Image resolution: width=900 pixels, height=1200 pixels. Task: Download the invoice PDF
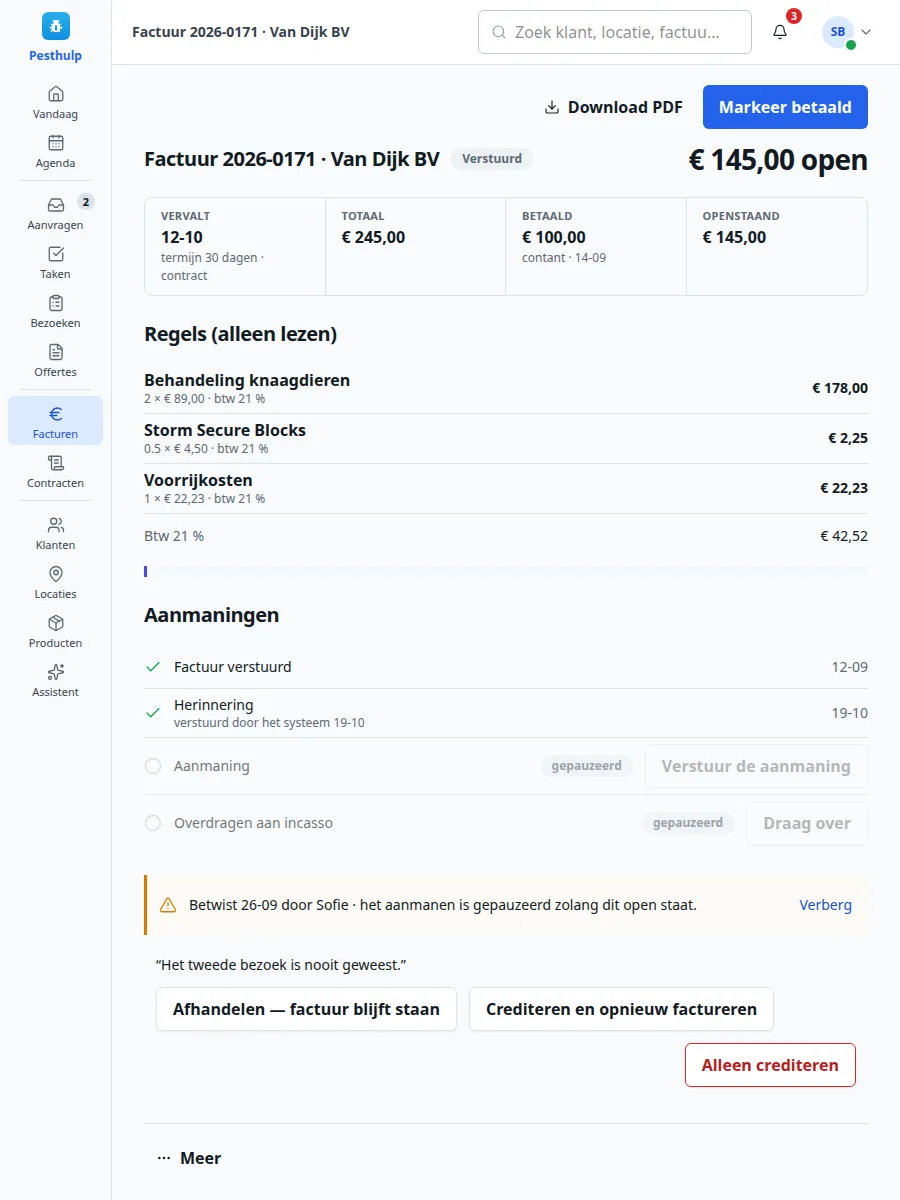coord(614,107)
